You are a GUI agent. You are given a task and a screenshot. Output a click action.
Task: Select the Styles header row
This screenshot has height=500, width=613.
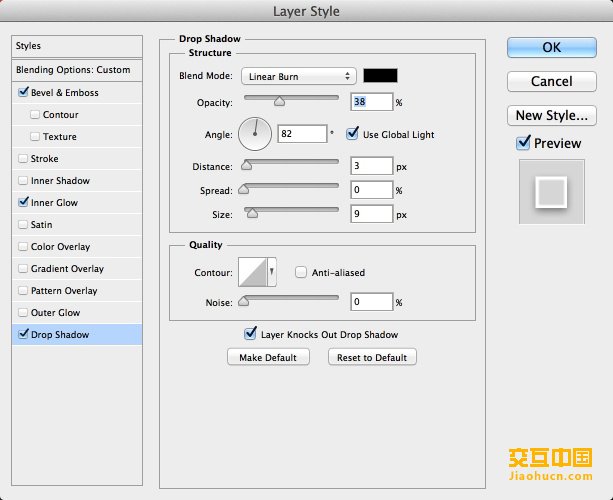click(x=77, y=46)
